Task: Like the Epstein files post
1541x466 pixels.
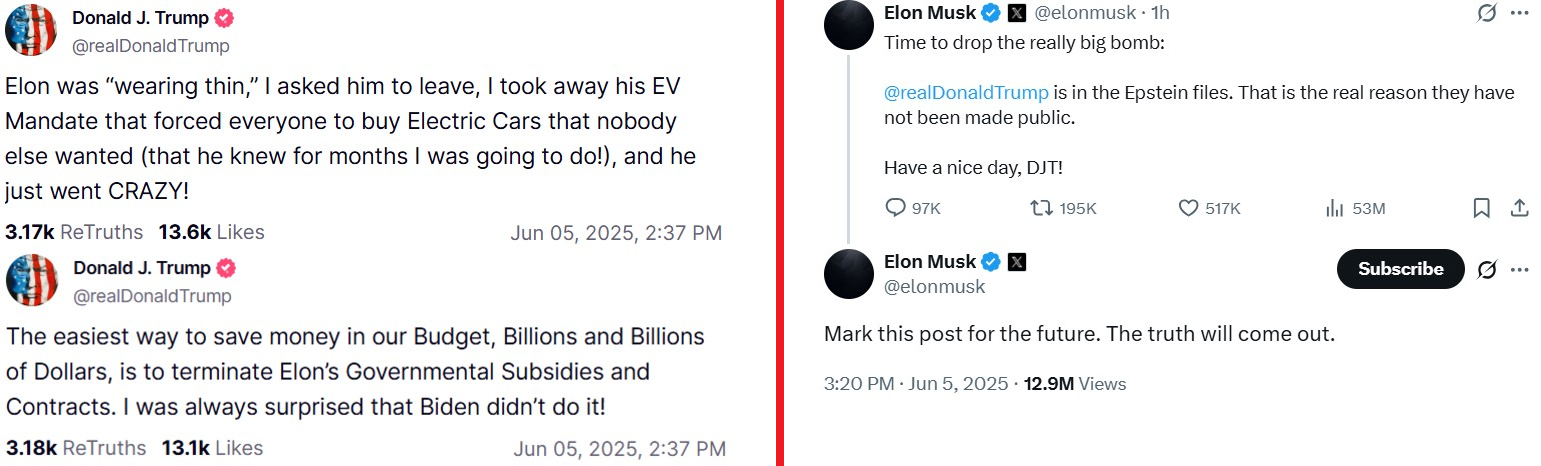Action: pos(1188,208)
